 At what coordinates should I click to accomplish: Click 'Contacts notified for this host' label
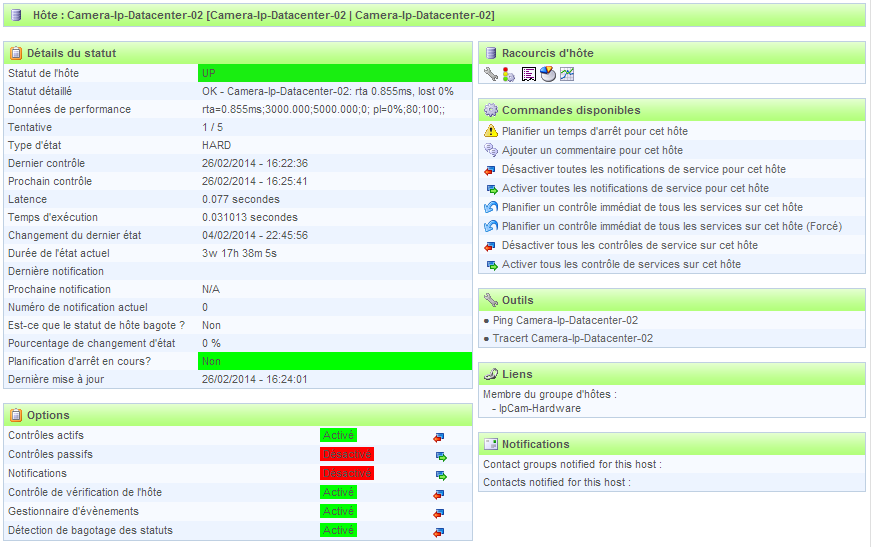[557, 483]
